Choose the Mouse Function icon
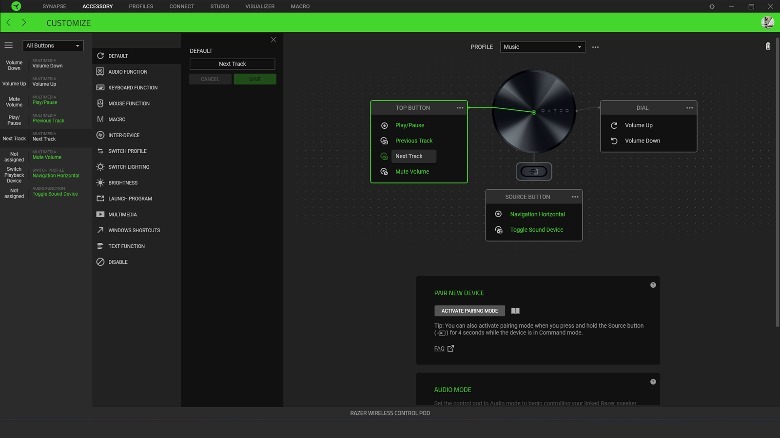Image resolution: width=780 pixels, height=438 pixels. [100, 103]
